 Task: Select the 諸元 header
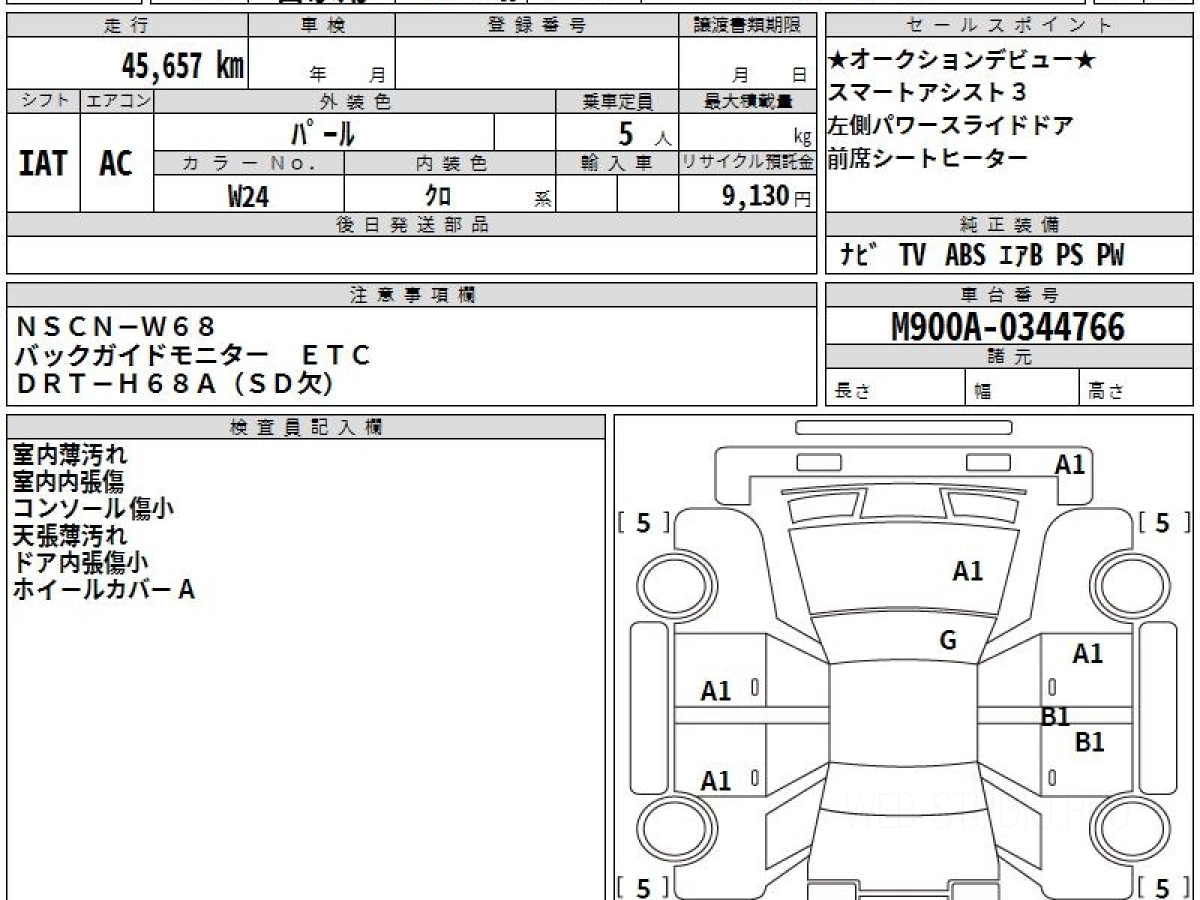point(1009,357)
